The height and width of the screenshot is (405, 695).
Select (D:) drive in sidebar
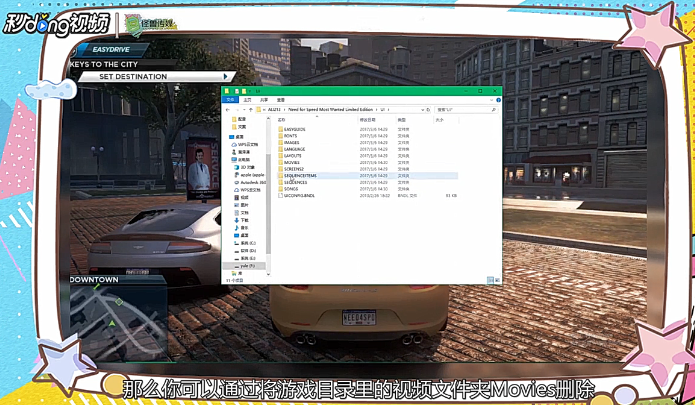click(x=245, y=251)
